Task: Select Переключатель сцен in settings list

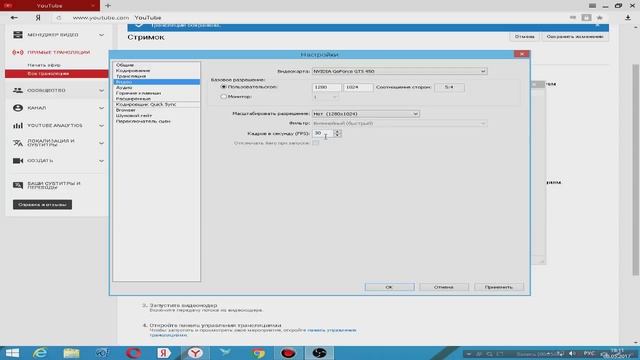Action: tap(143, 121)
